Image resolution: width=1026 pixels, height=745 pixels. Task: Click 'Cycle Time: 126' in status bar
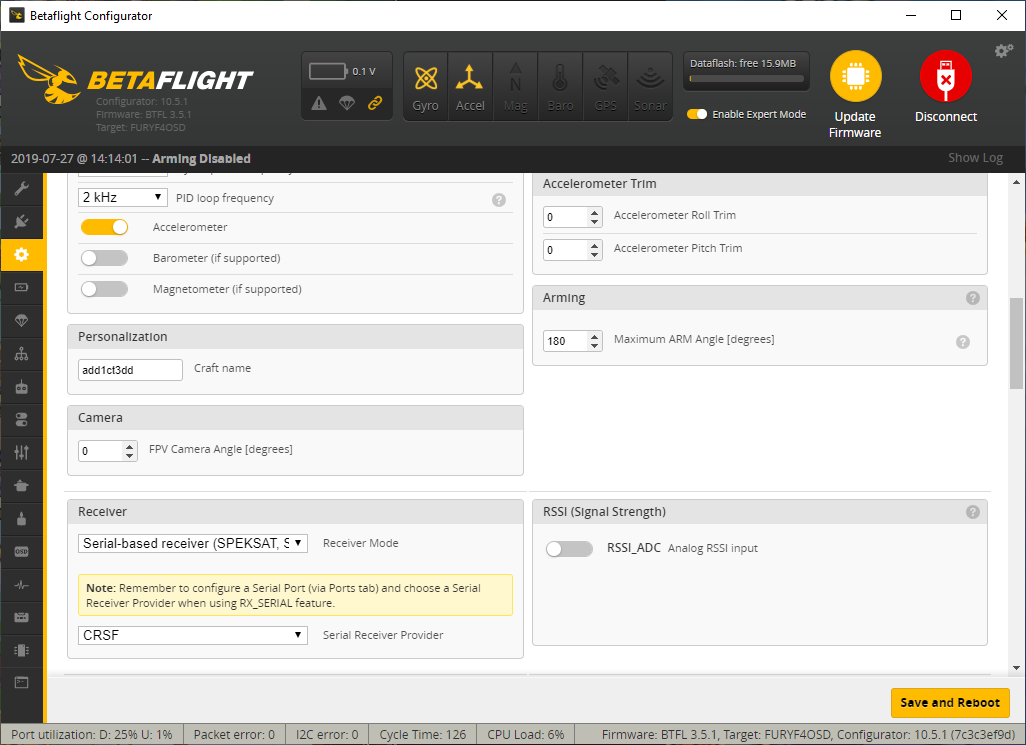click(x=423, y=735)
